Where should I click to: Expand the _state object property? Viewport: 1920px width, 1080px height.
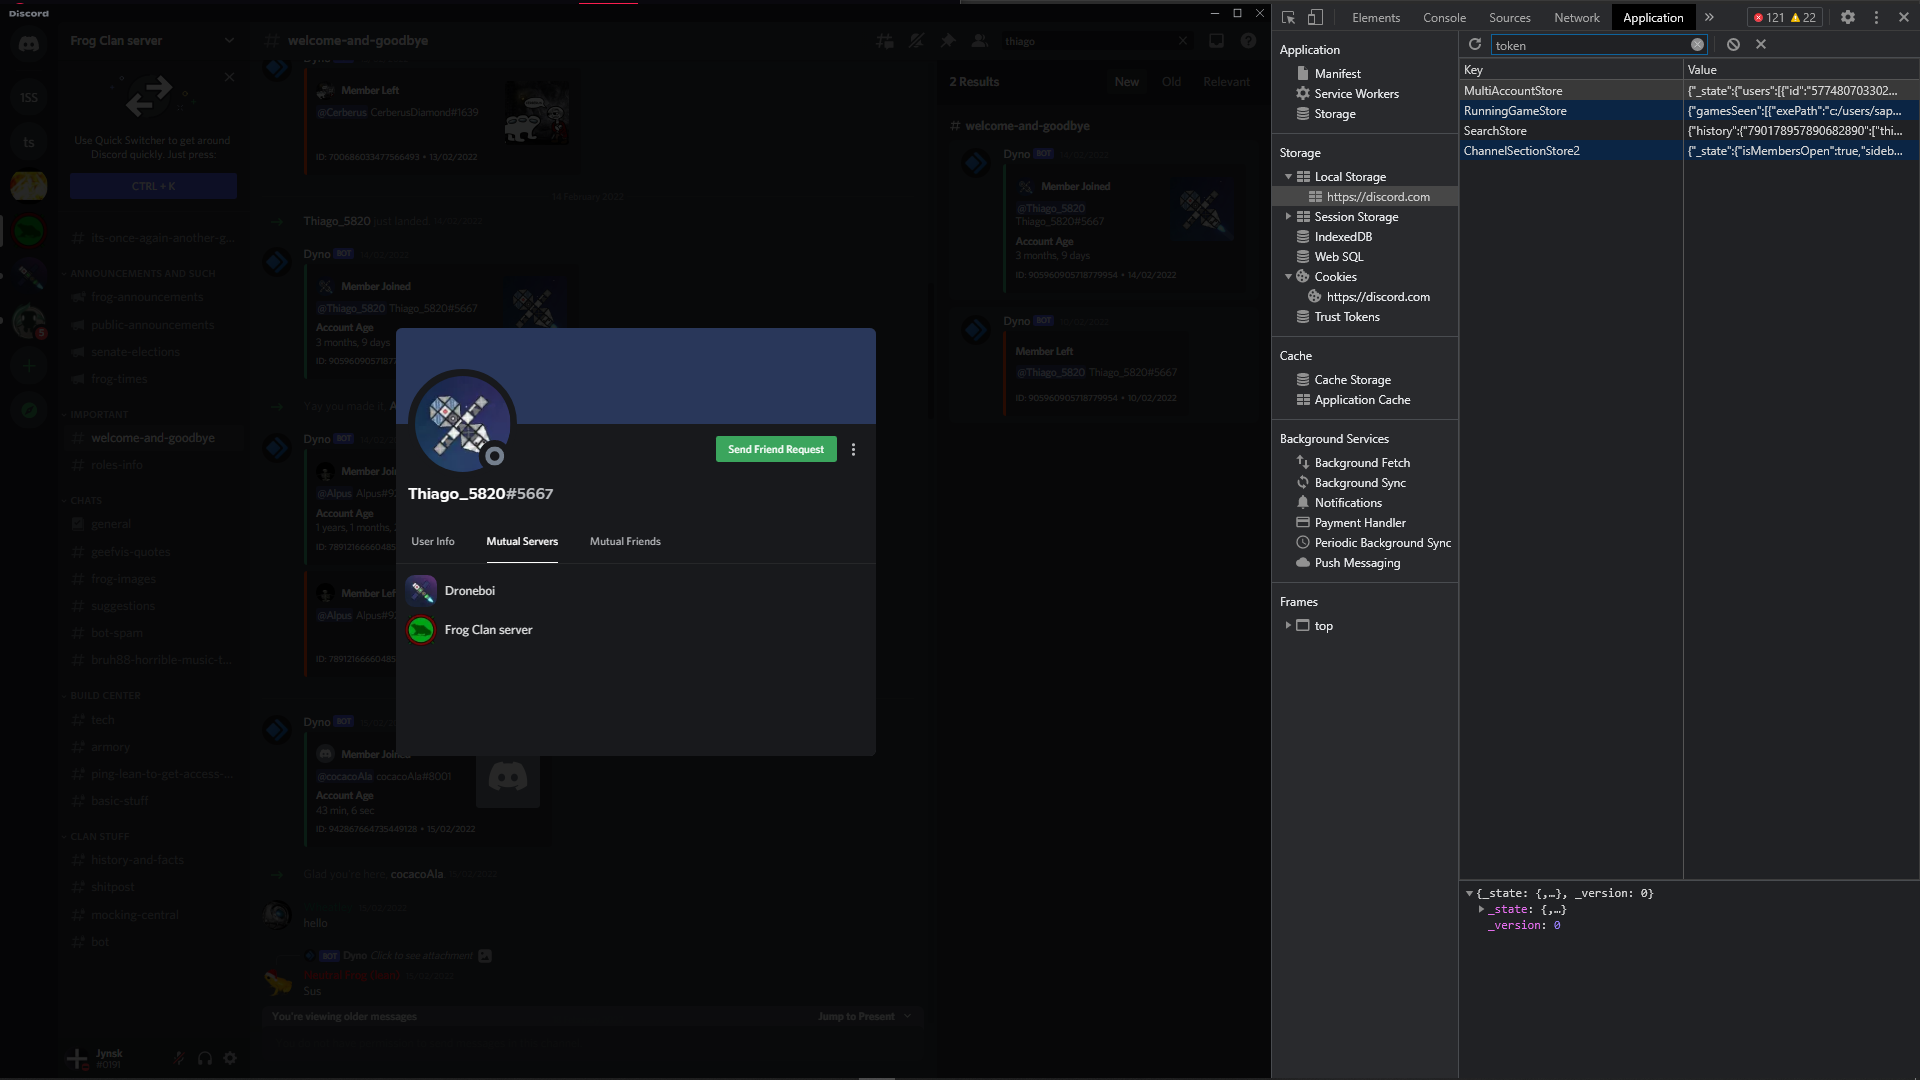coord(1481,910)
